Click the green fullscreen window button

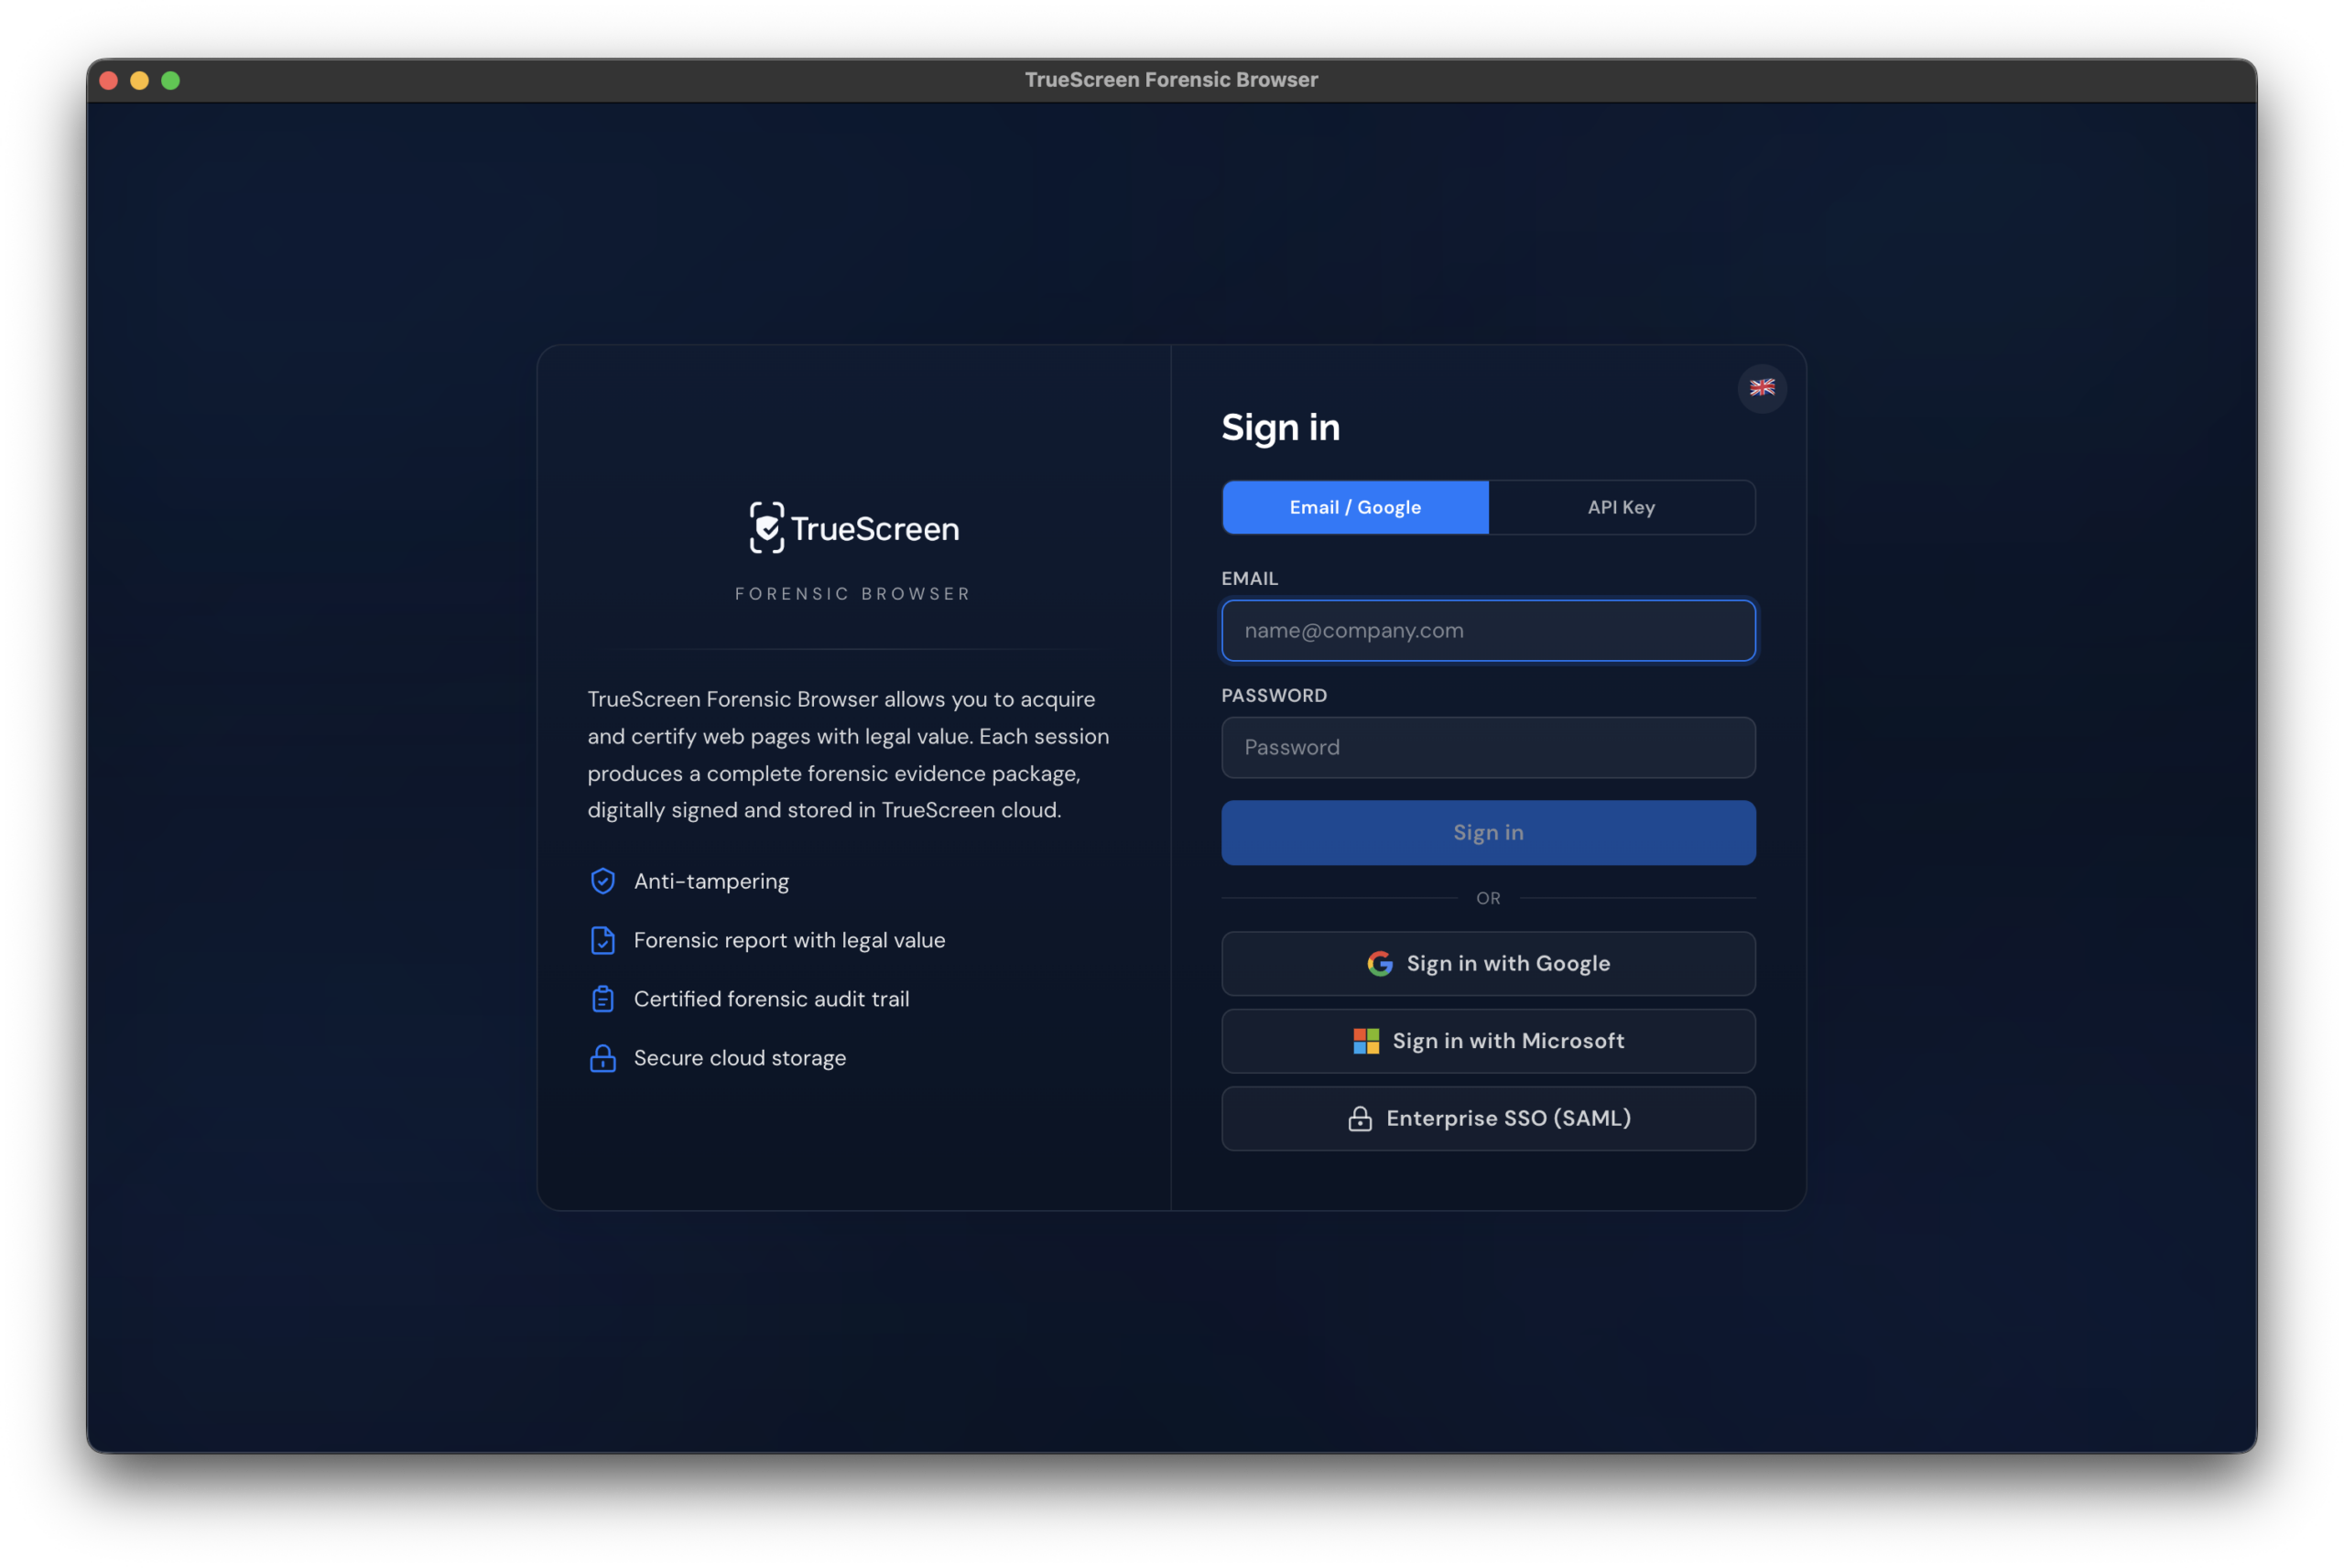point(171,81)
